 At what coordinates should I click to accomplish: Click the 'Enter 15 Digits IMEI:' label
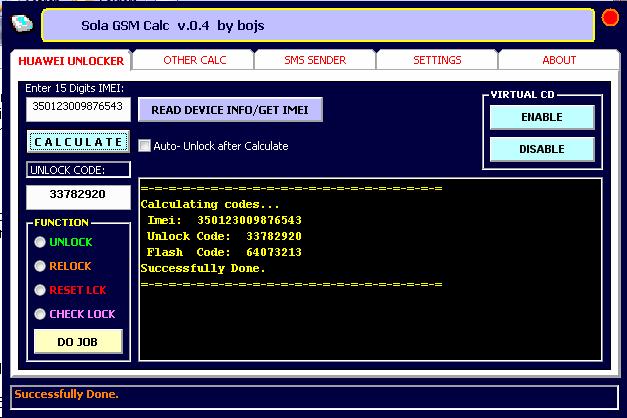point(74,88)
